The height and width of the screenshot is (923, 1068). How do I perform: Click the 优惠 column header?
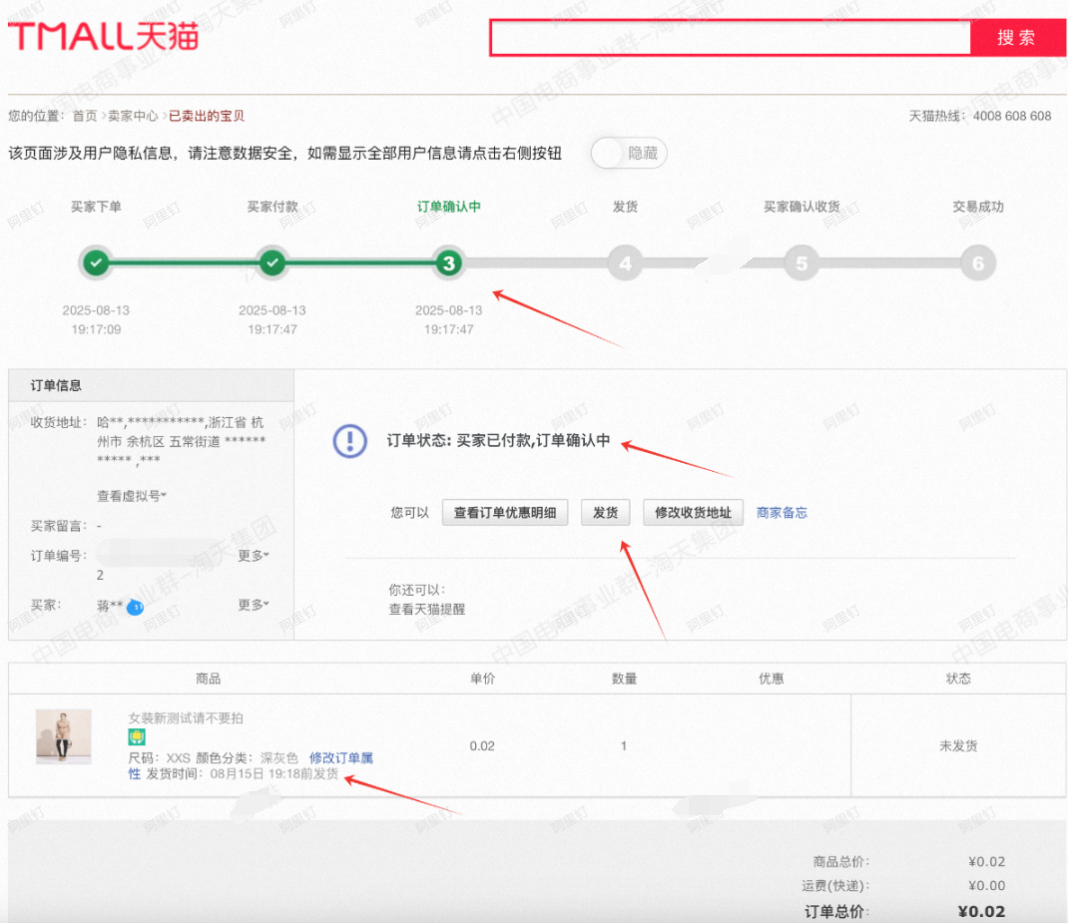pos(771,678)
